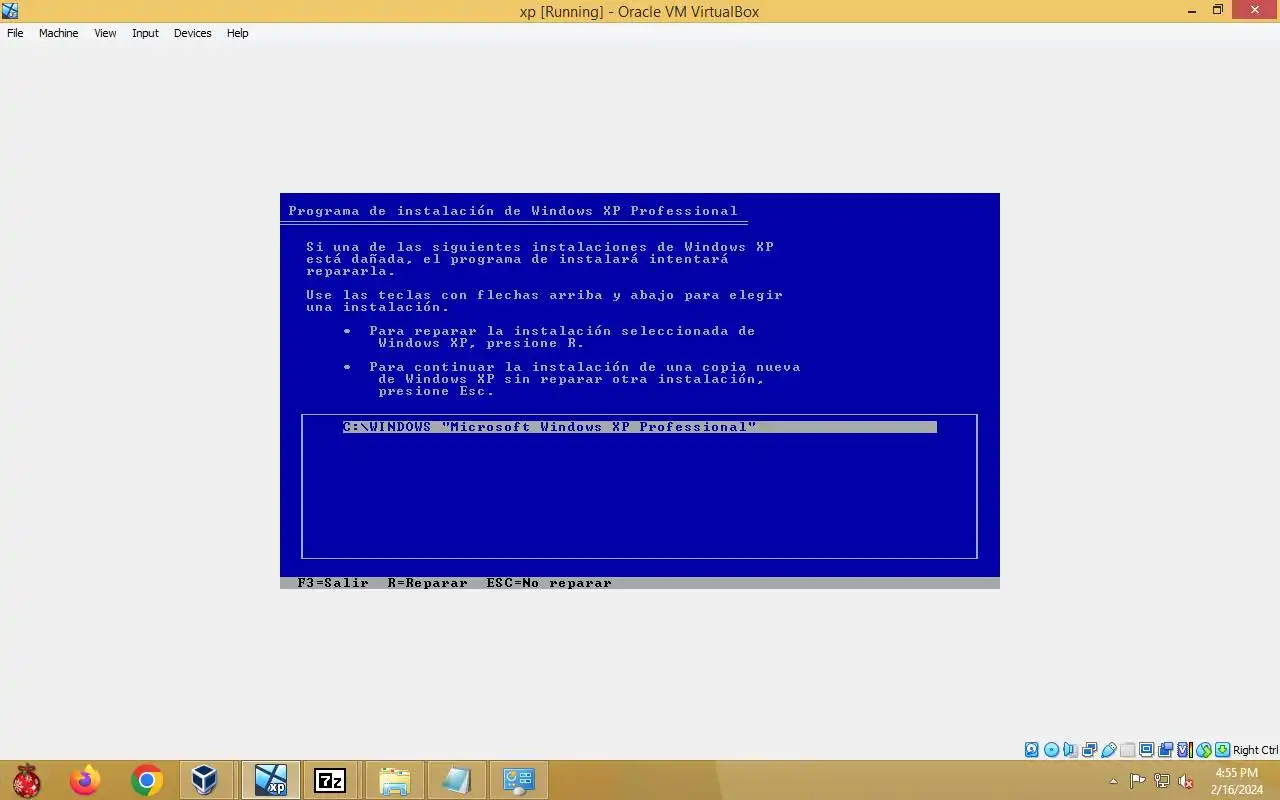This screenshot has width=1280, height=800.
Task: Open the taskbar clock showing 4:55 PM
Action: coord(1237,781)
